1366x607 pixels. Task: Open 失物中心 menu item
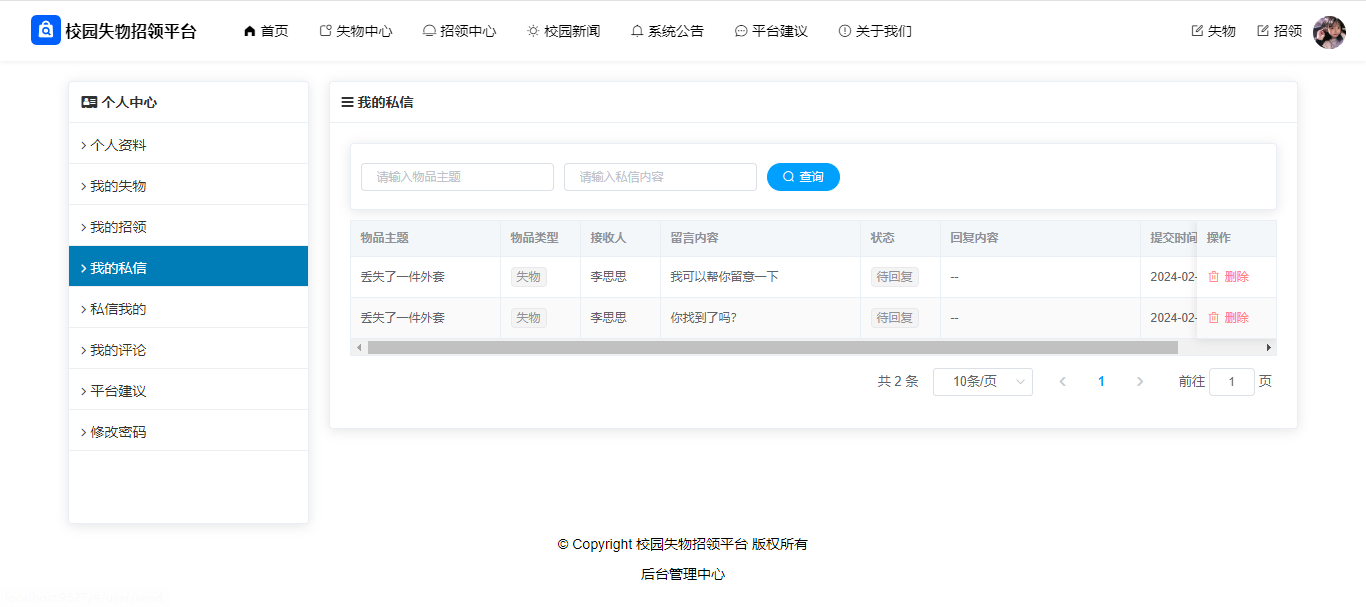click(356, 31)
